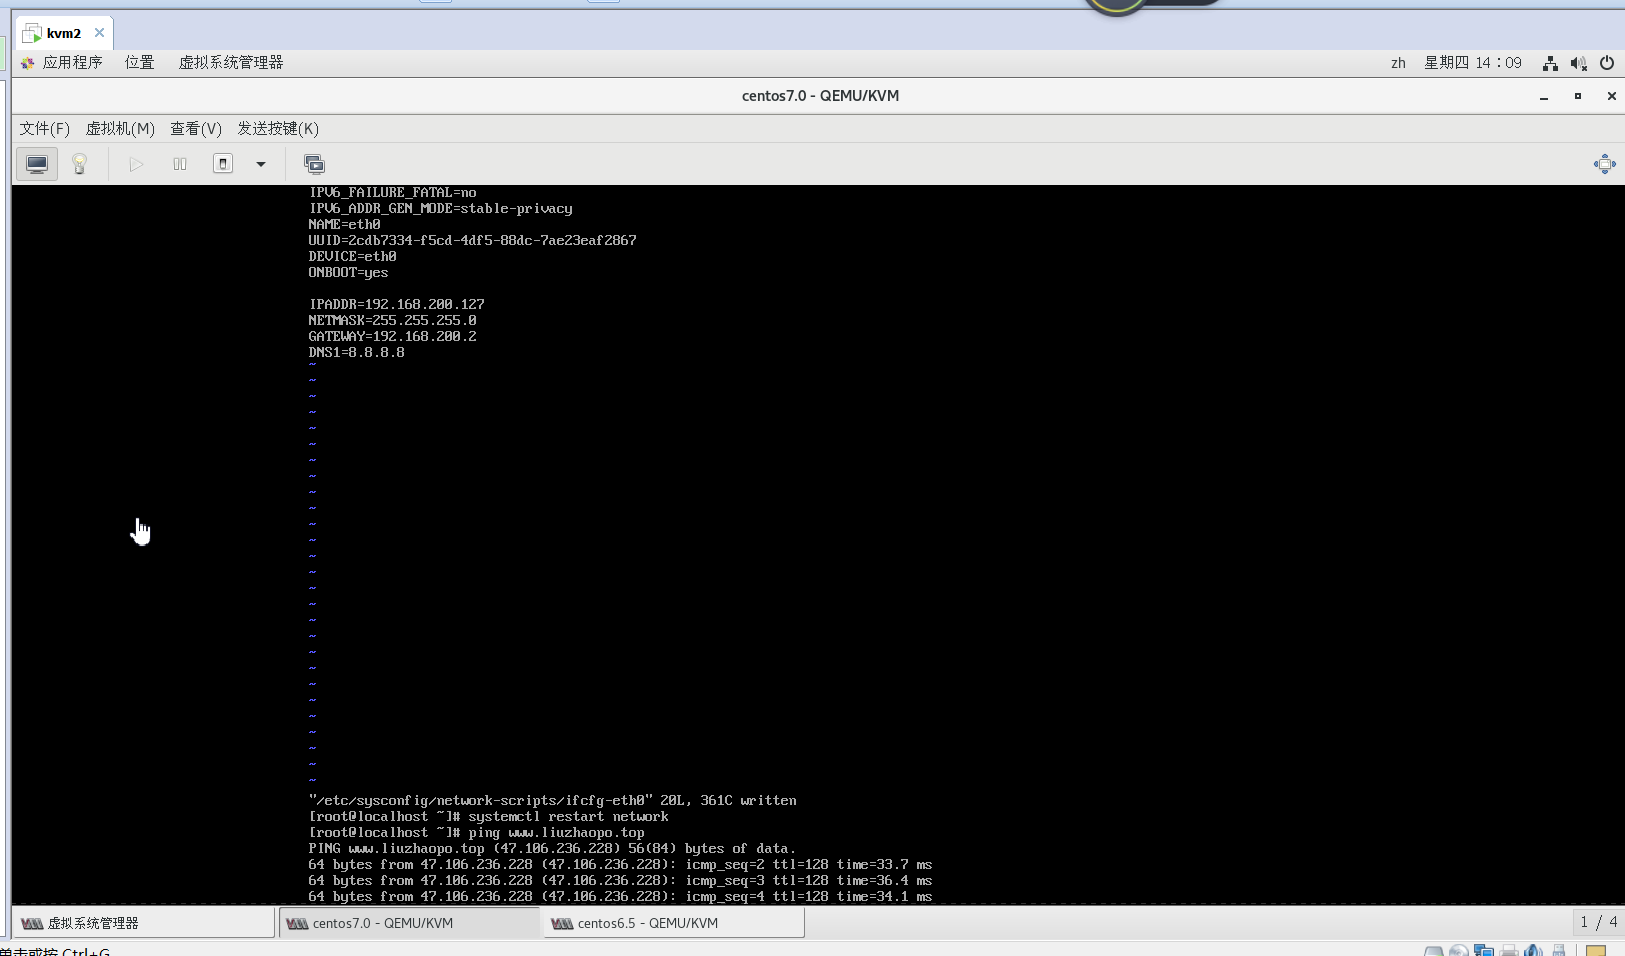Open the 位置 places menu
Screen dimensions: 1625x956
pos(139,62)
